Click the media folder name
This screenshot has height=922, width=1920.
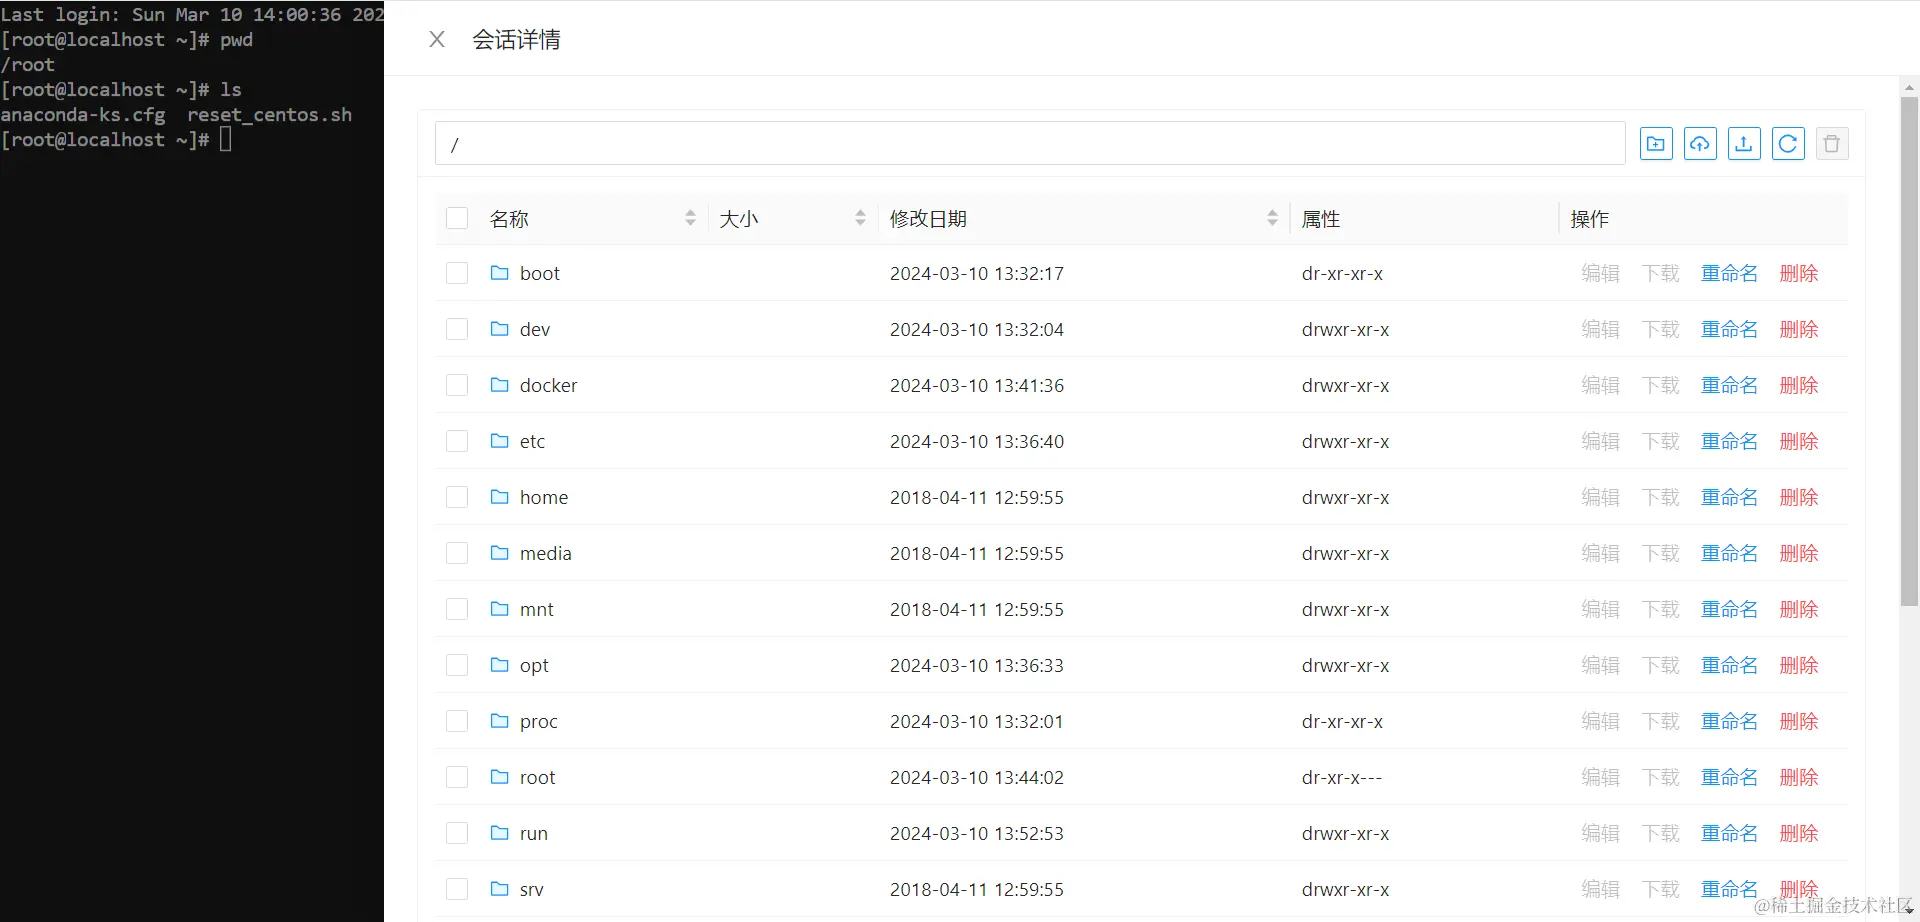click(545, 553)
